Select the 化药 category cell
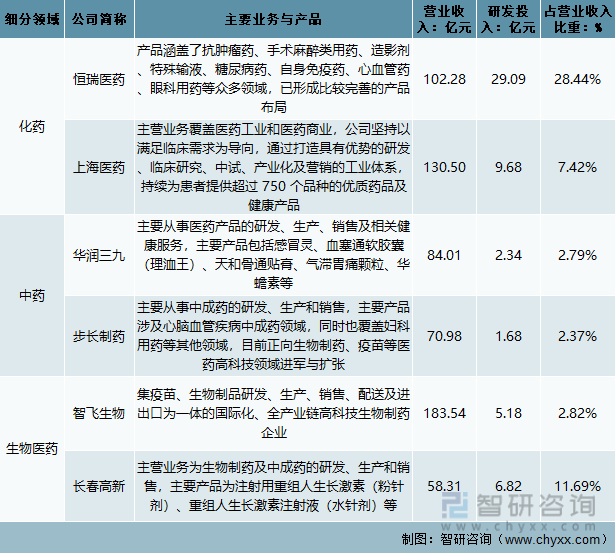The width and height of the screenshot is (615, 553). 32,126
